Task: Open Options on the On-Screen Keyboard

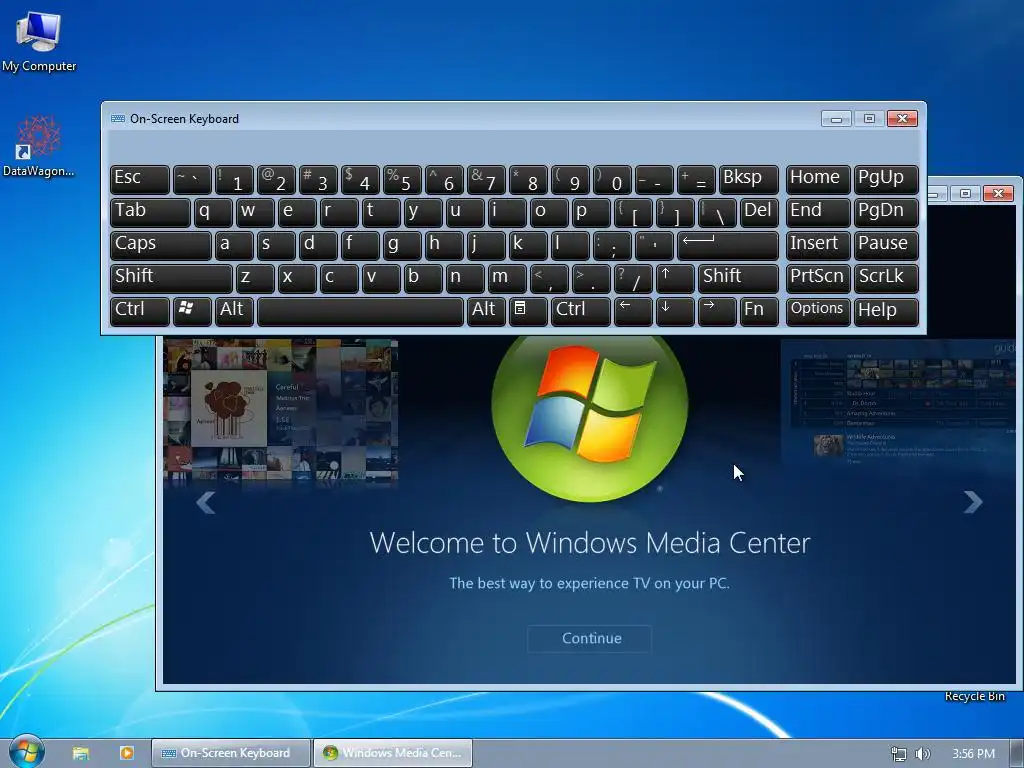Action: tap(818, 311)
